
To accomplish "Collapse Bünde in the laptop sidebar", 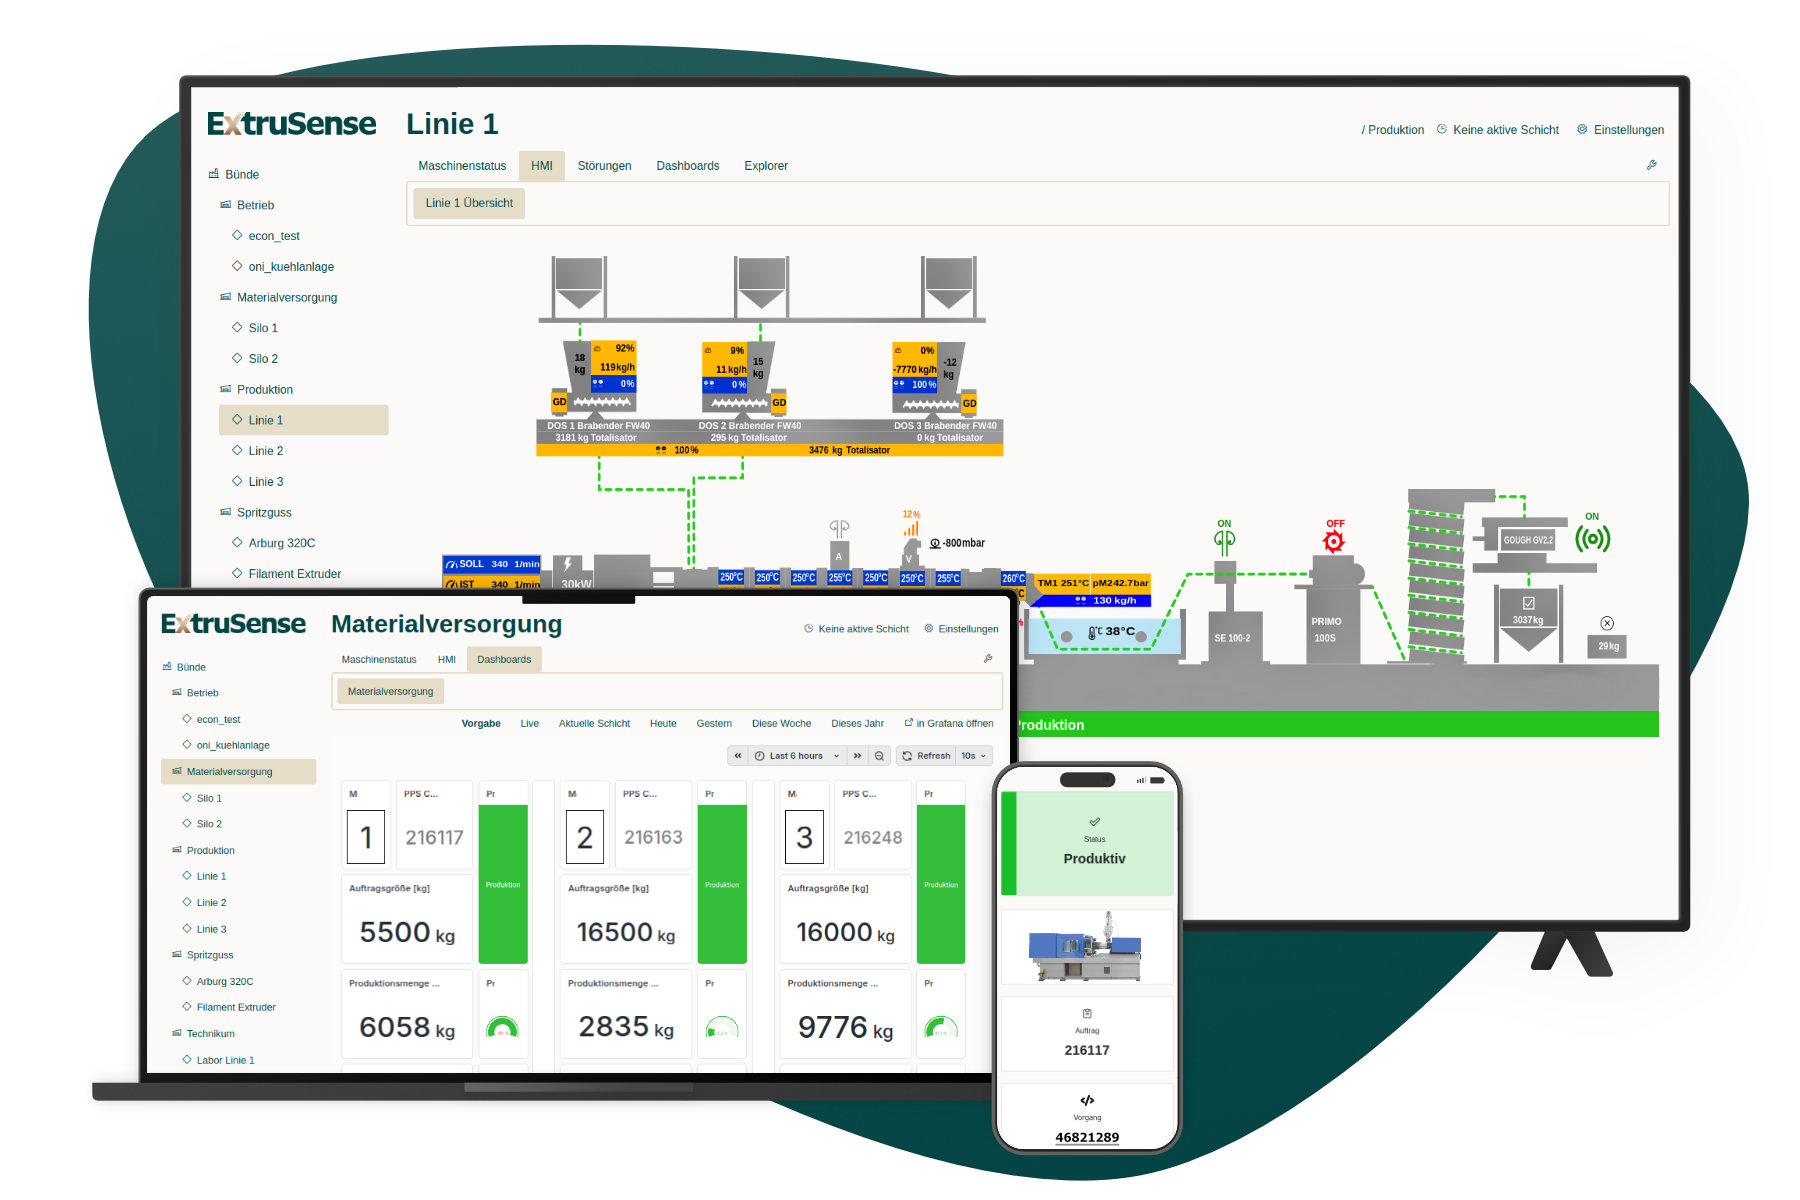I will 184,667.
